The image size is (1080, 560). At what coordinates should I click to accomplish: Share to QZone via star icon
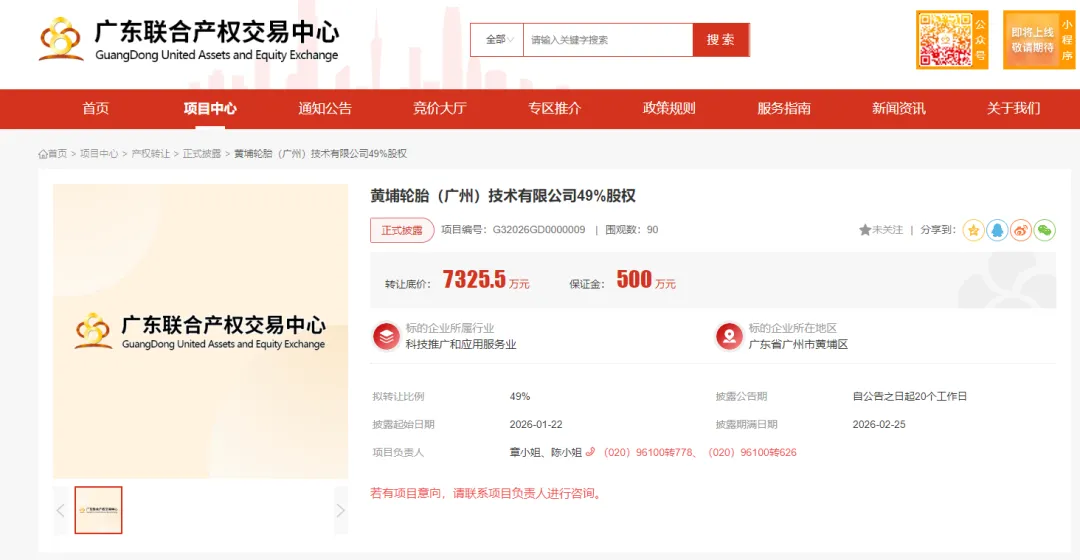pos(974,230)
